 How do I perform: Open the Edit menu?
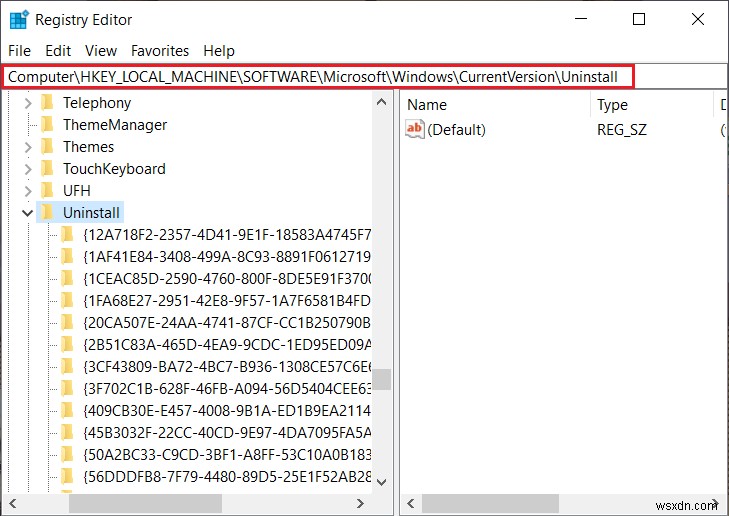pos(58,51)
